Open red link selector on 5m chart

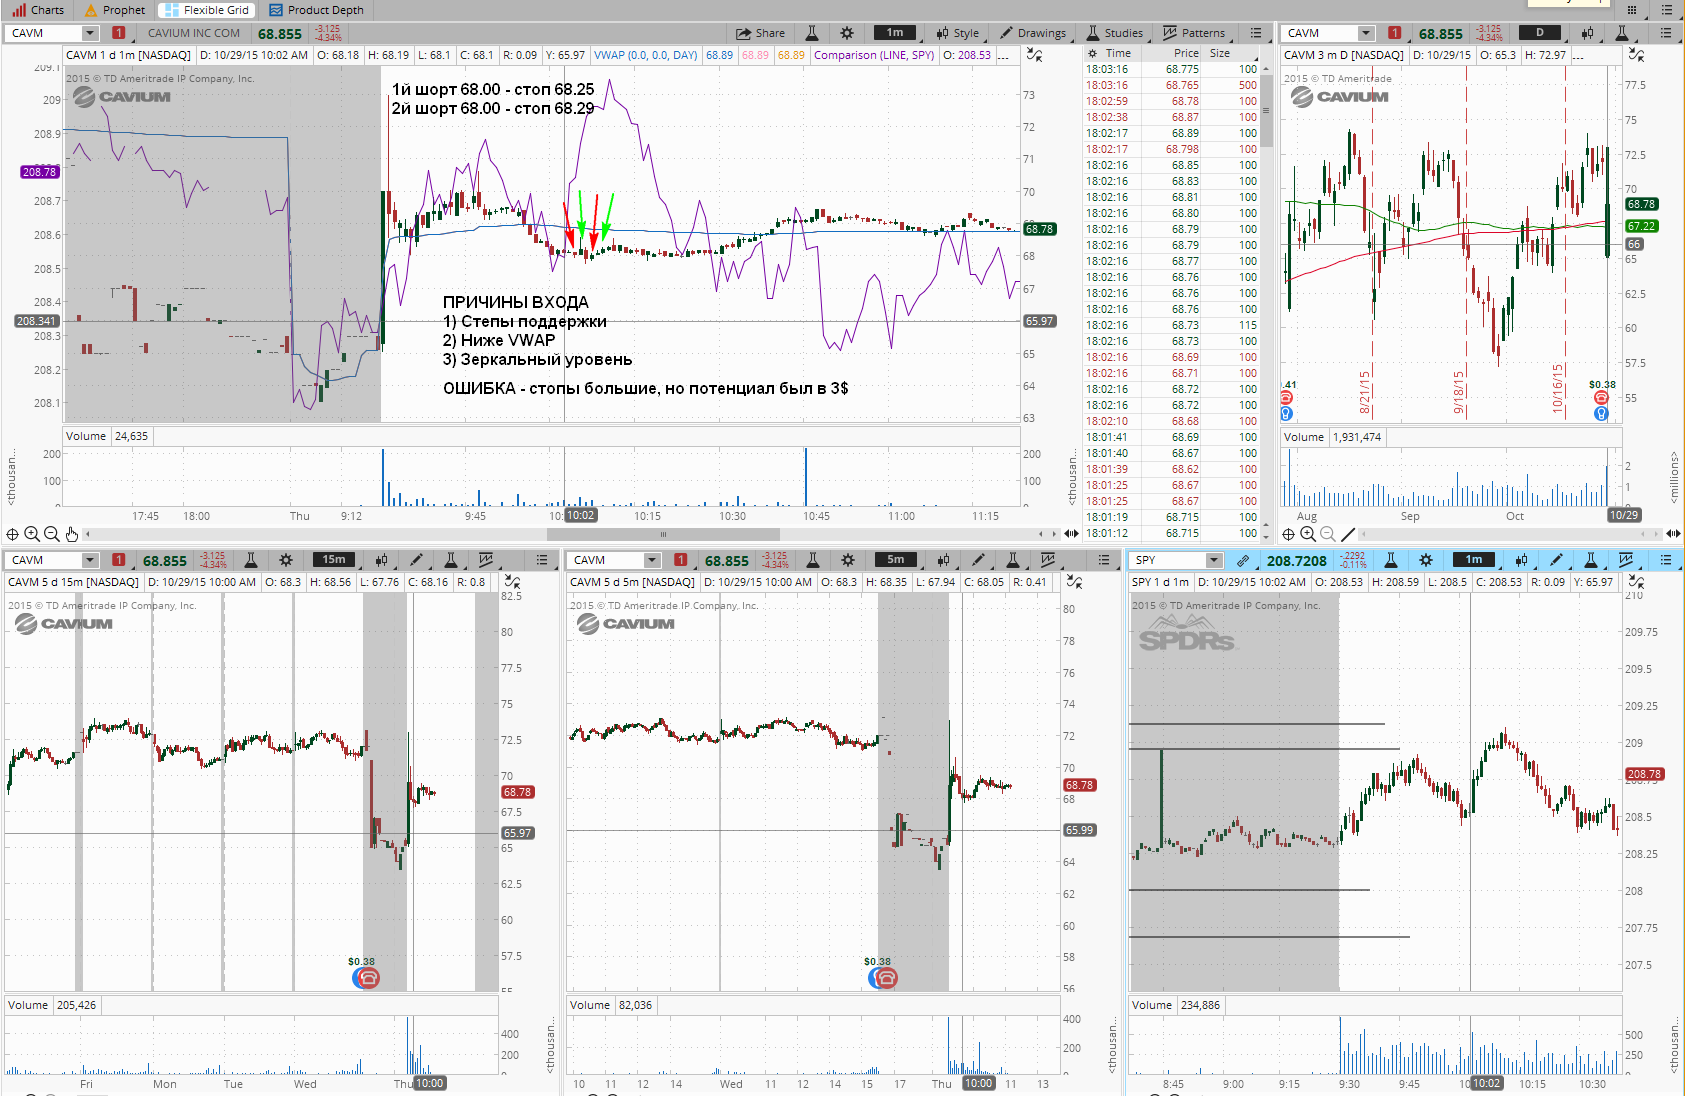click(681, 560)
